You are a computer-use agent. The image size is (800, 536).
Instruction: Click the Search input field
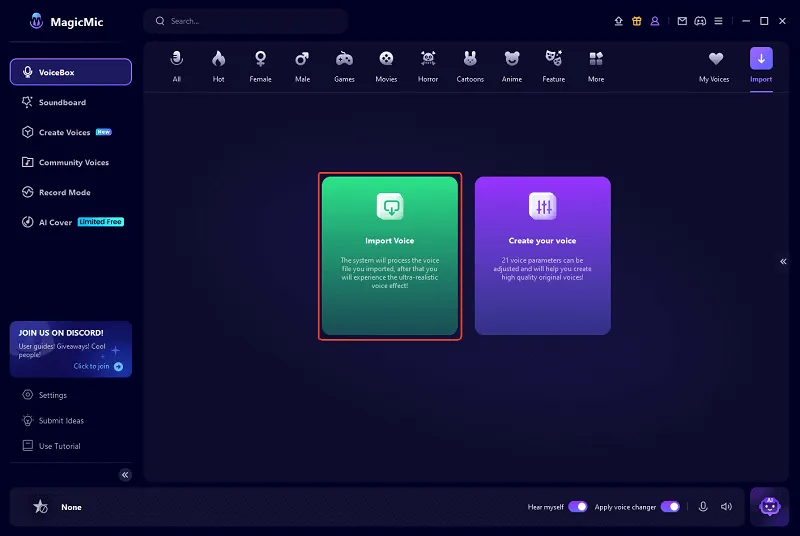pos(245,21)
